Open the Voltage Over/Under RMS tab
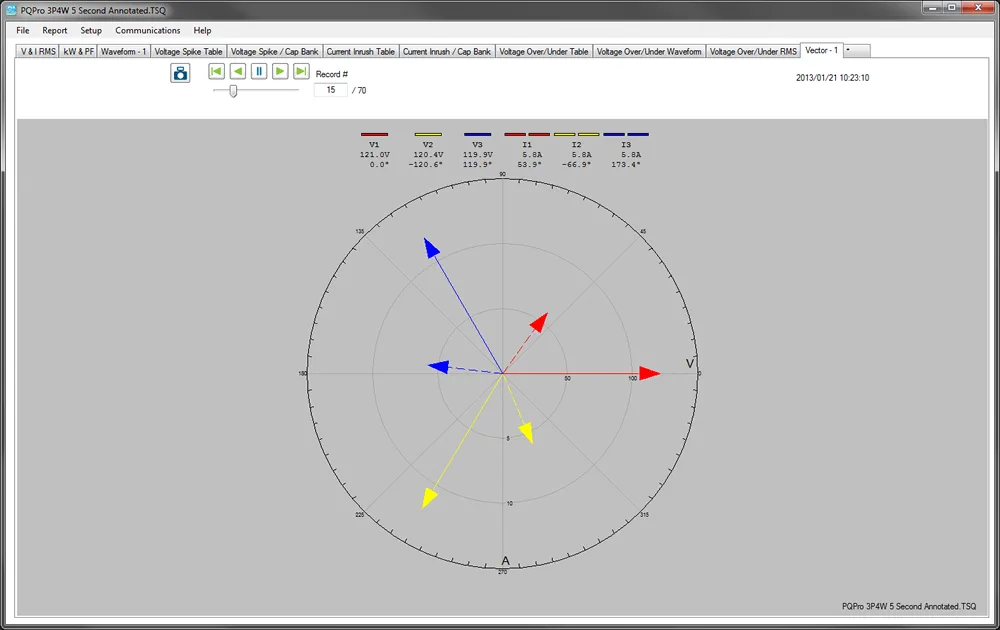 (x=753, y=52)
